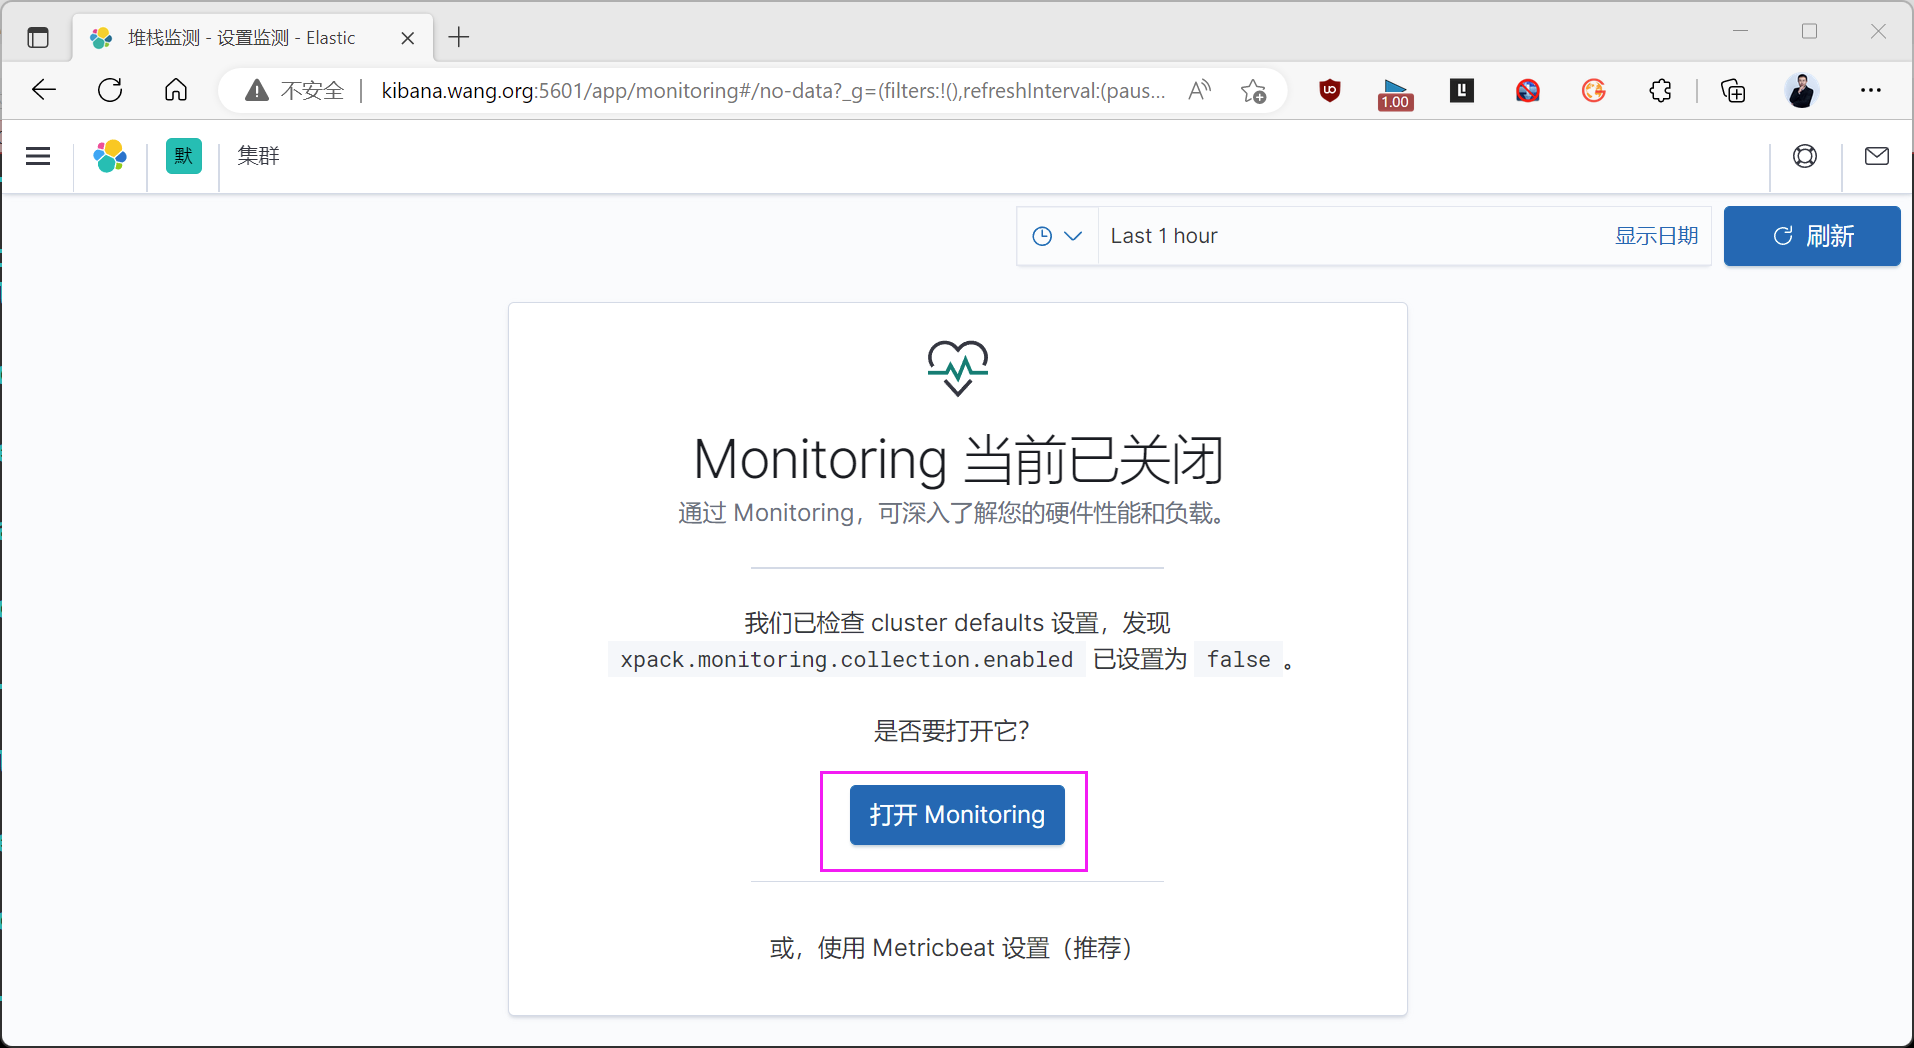Click xpack.monitoring.collection.enabled setting text

pos(846,660)
